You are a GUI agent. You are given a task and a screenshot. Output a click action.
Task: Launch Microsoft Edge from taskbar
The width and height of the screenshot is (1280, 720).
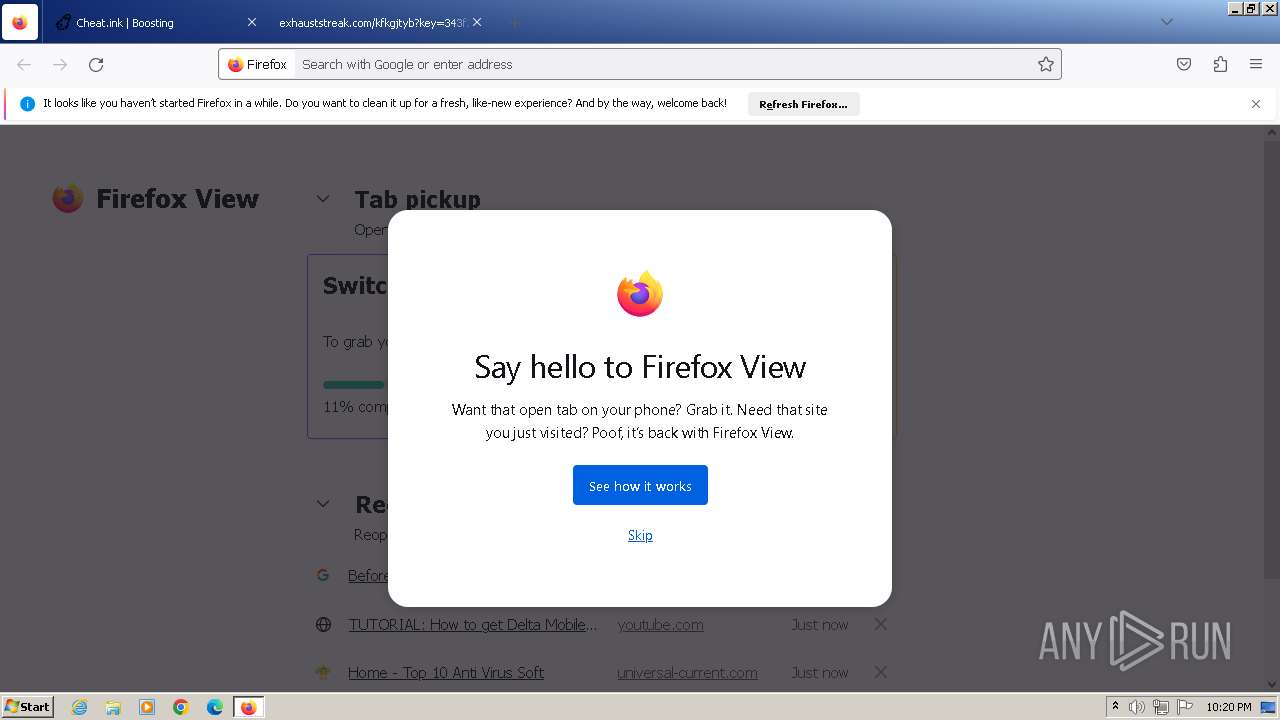coord(215,707)
